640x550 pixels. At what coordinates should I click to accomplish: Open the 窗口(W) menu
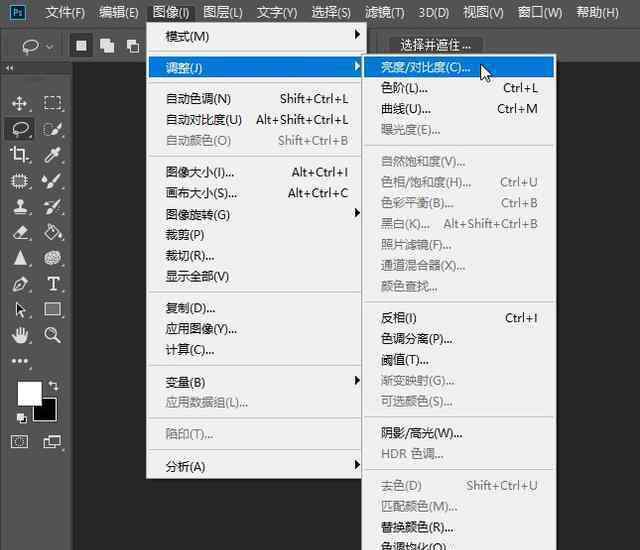(x=540, y=13)
